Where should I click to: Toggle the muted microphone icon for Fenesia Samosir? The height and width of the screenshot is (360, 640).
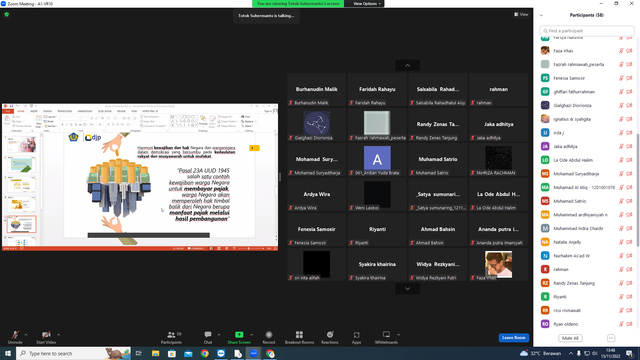pyautogui.click(x=621, y=78)
